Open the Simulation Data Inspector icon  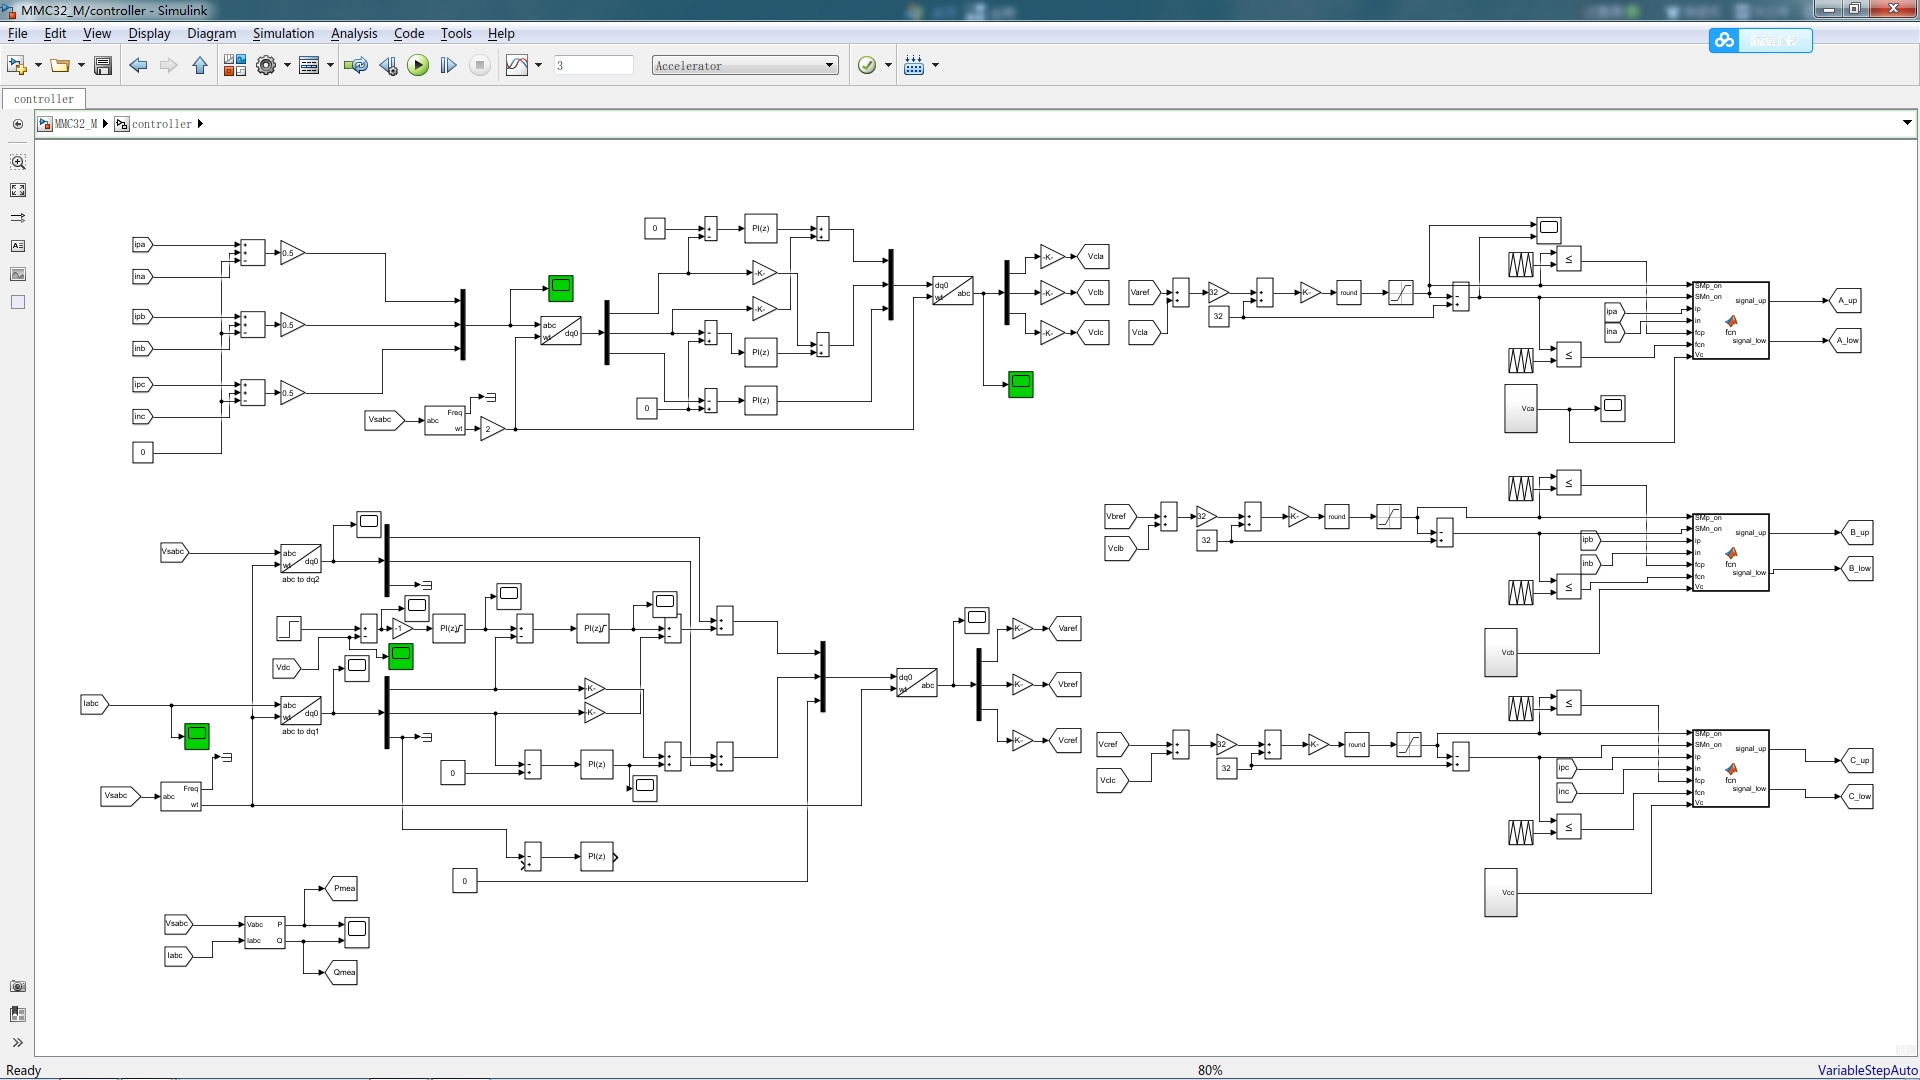(517, 66)
